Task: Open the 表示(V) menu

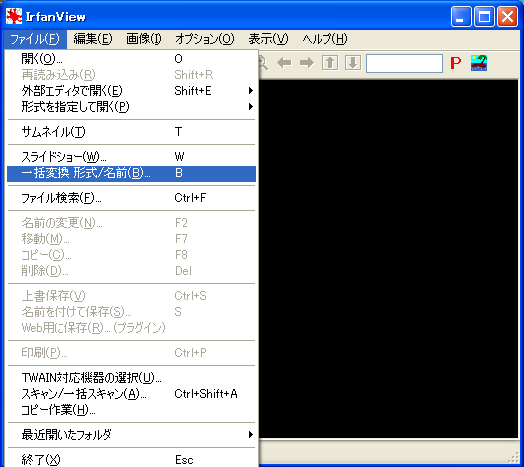Action: tap(268, 39)
